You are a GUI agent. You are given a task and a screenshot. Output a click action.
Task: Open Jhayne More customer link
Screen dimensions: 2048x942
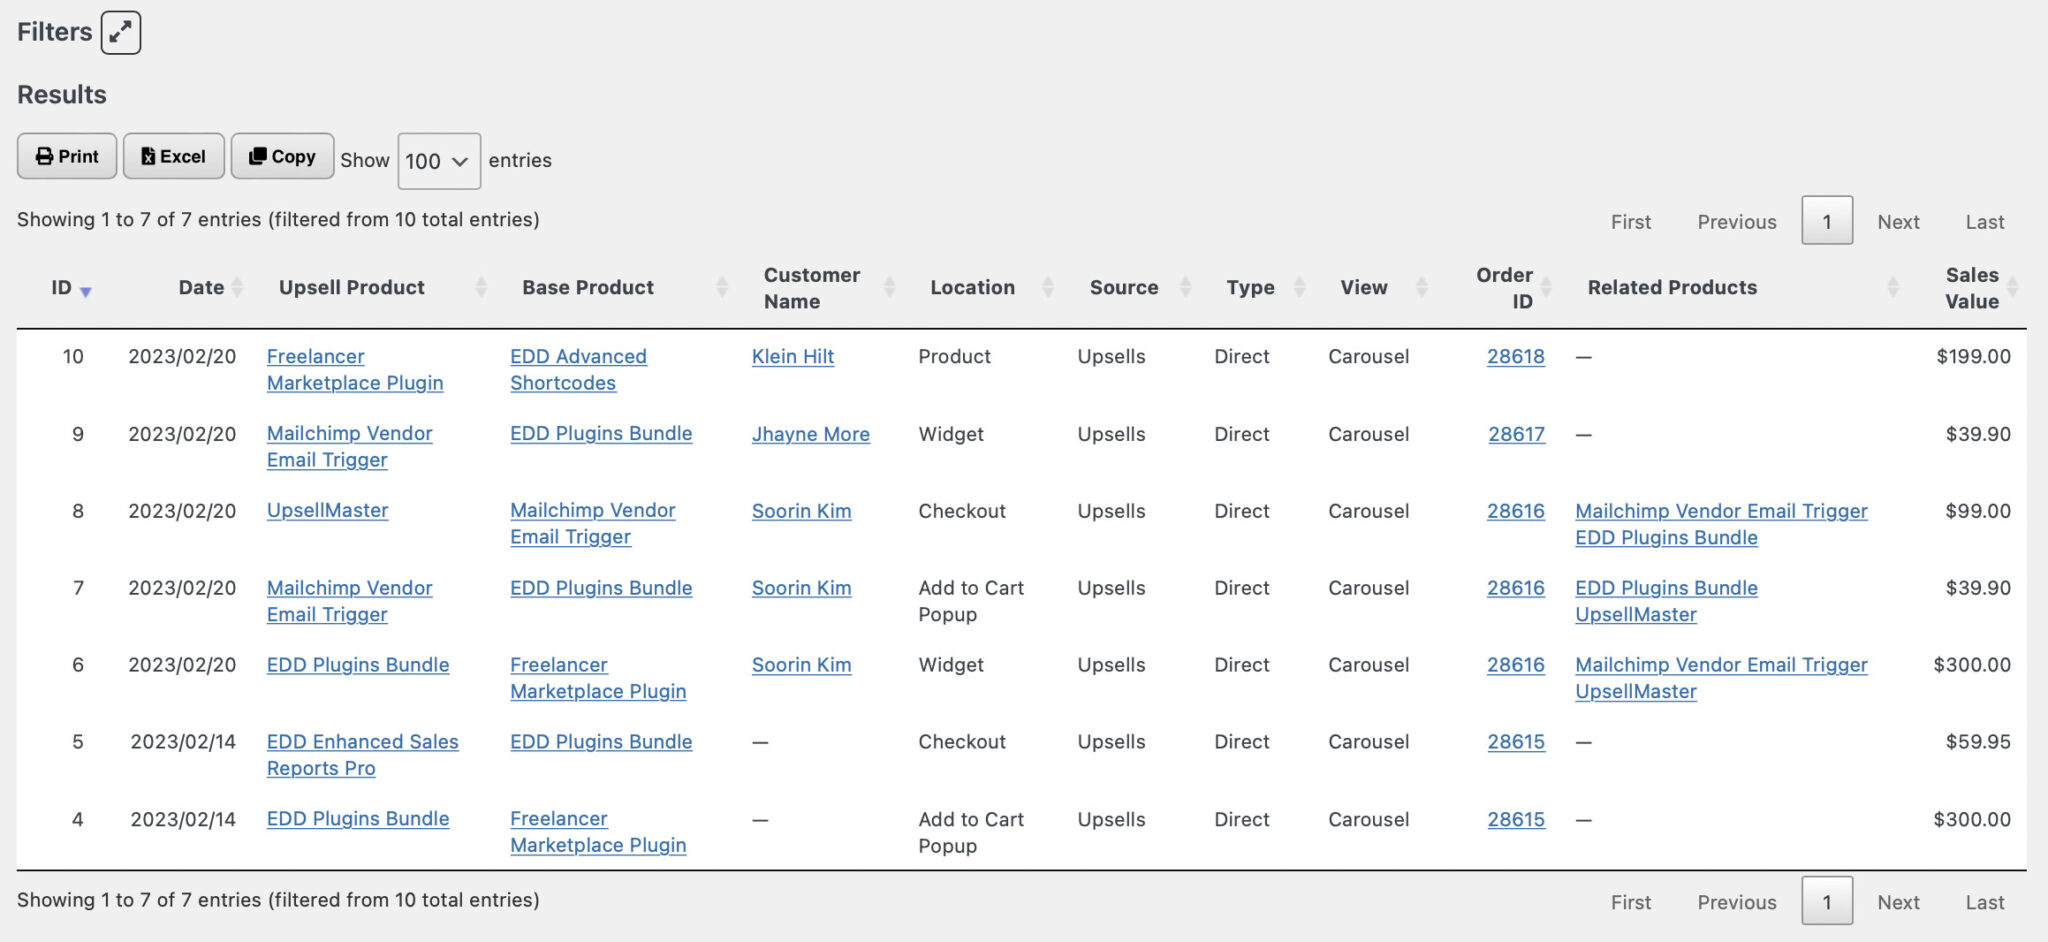click(x=810, y=435)
